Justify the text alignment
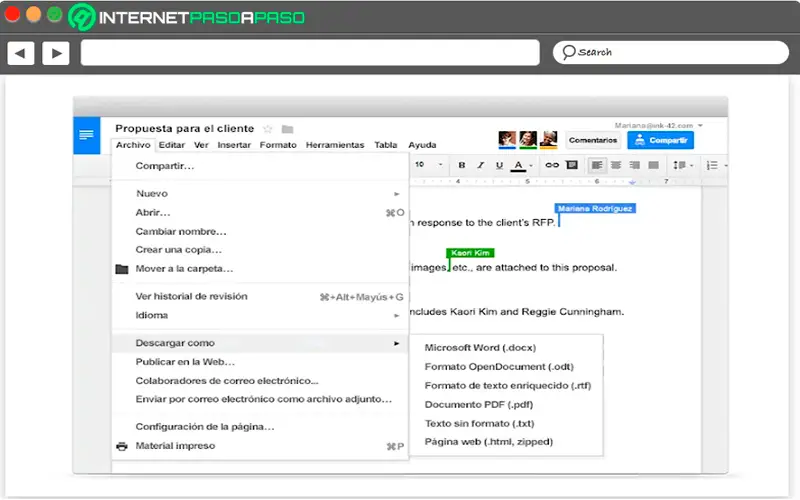This screenshot has width=800, height=500. pyautogui.click(x=654, y=165)
